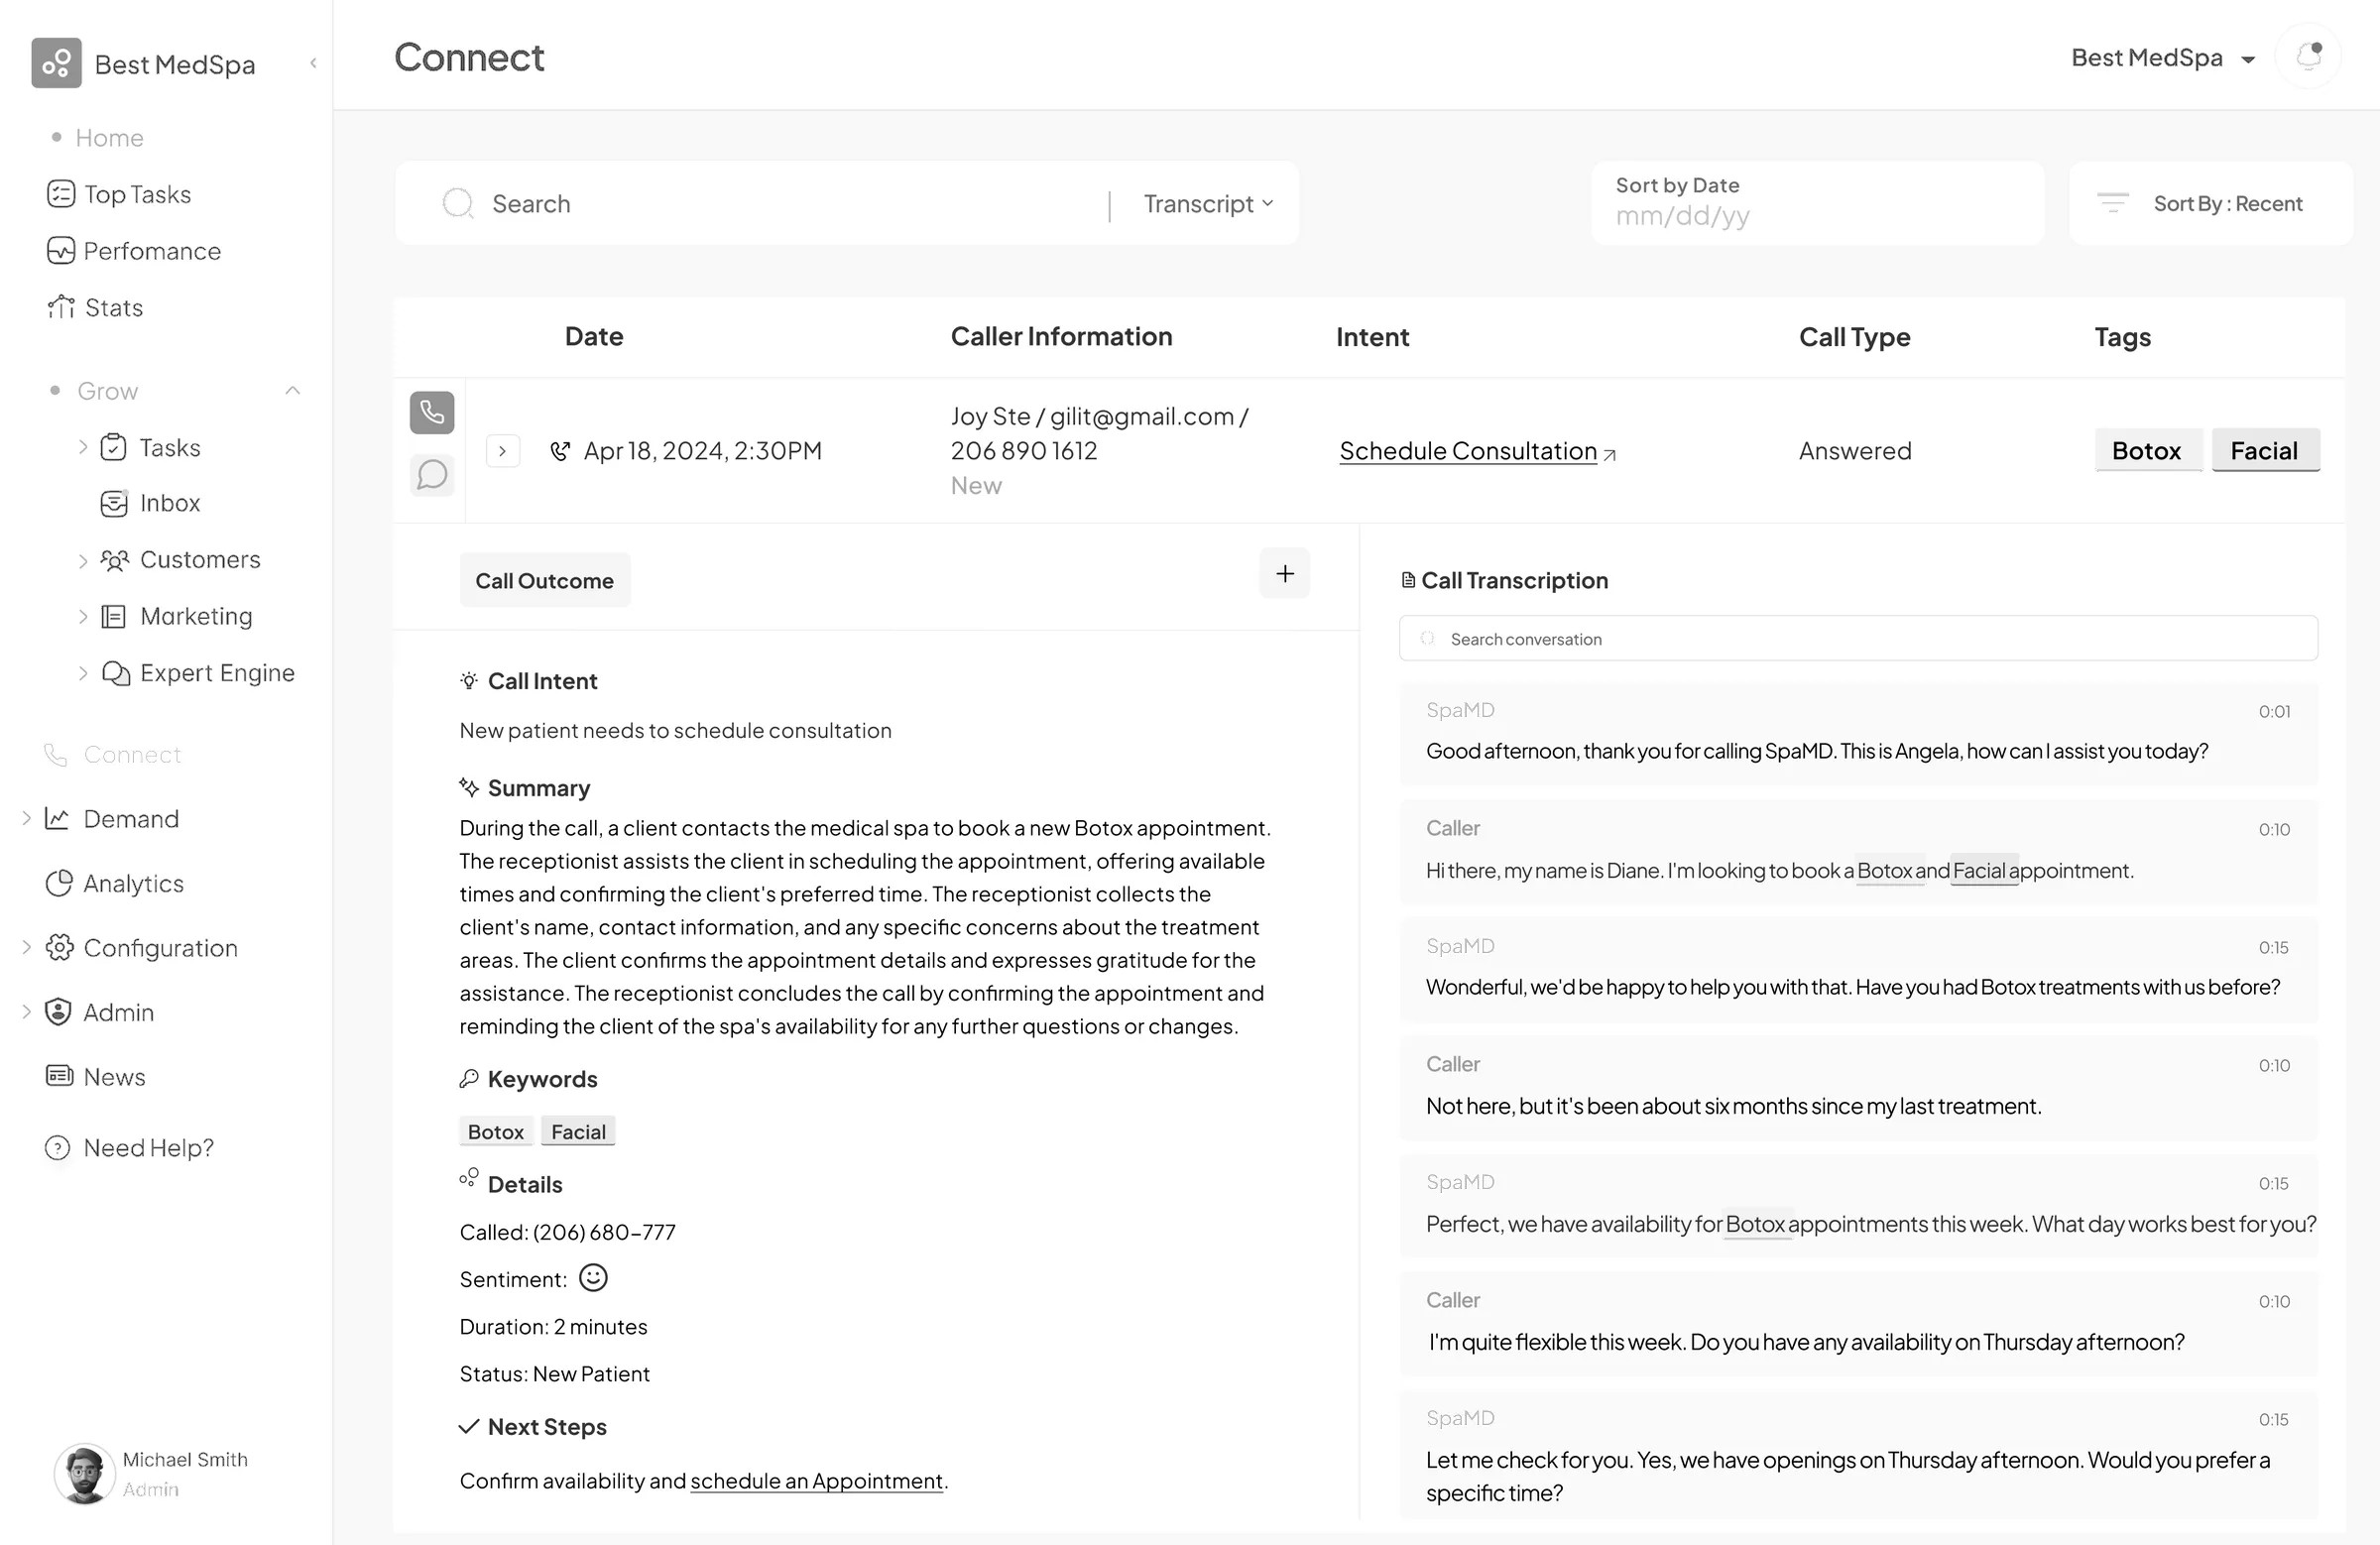Expand the Admin menu

click(26, 1012)
